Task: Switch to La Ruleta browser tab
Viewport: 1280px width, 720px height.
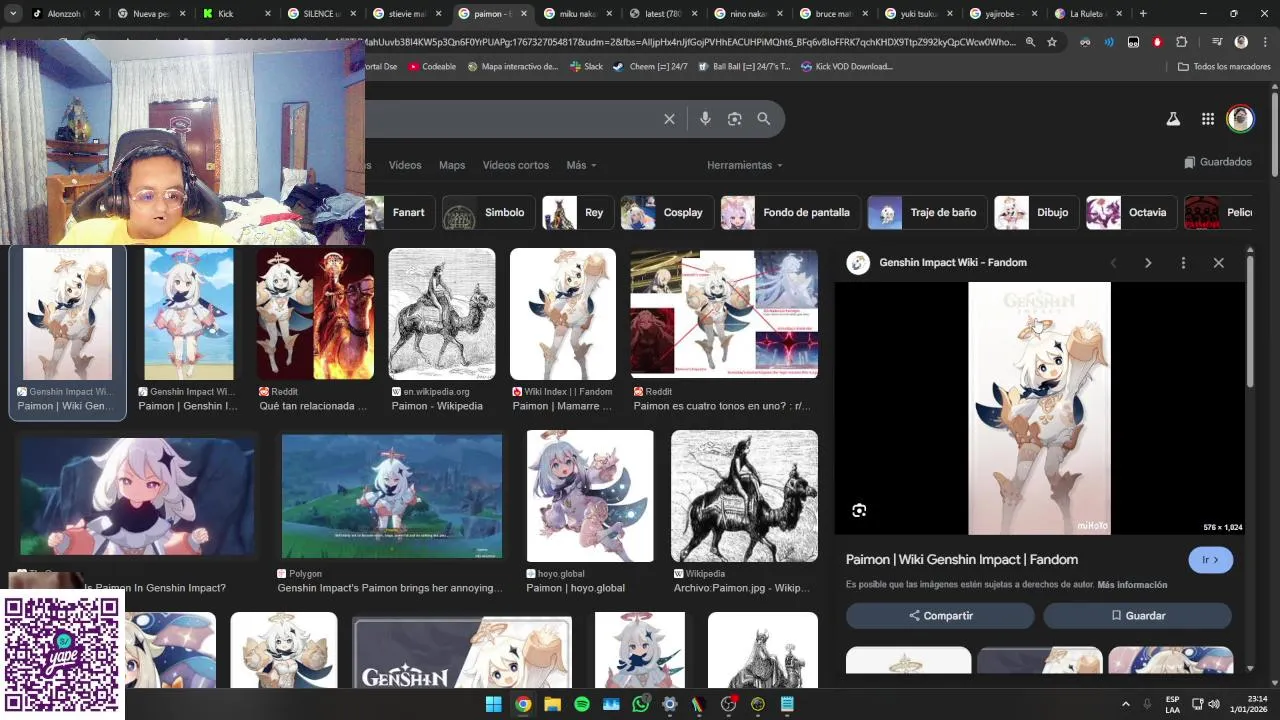Action: tap(1086, 14)
